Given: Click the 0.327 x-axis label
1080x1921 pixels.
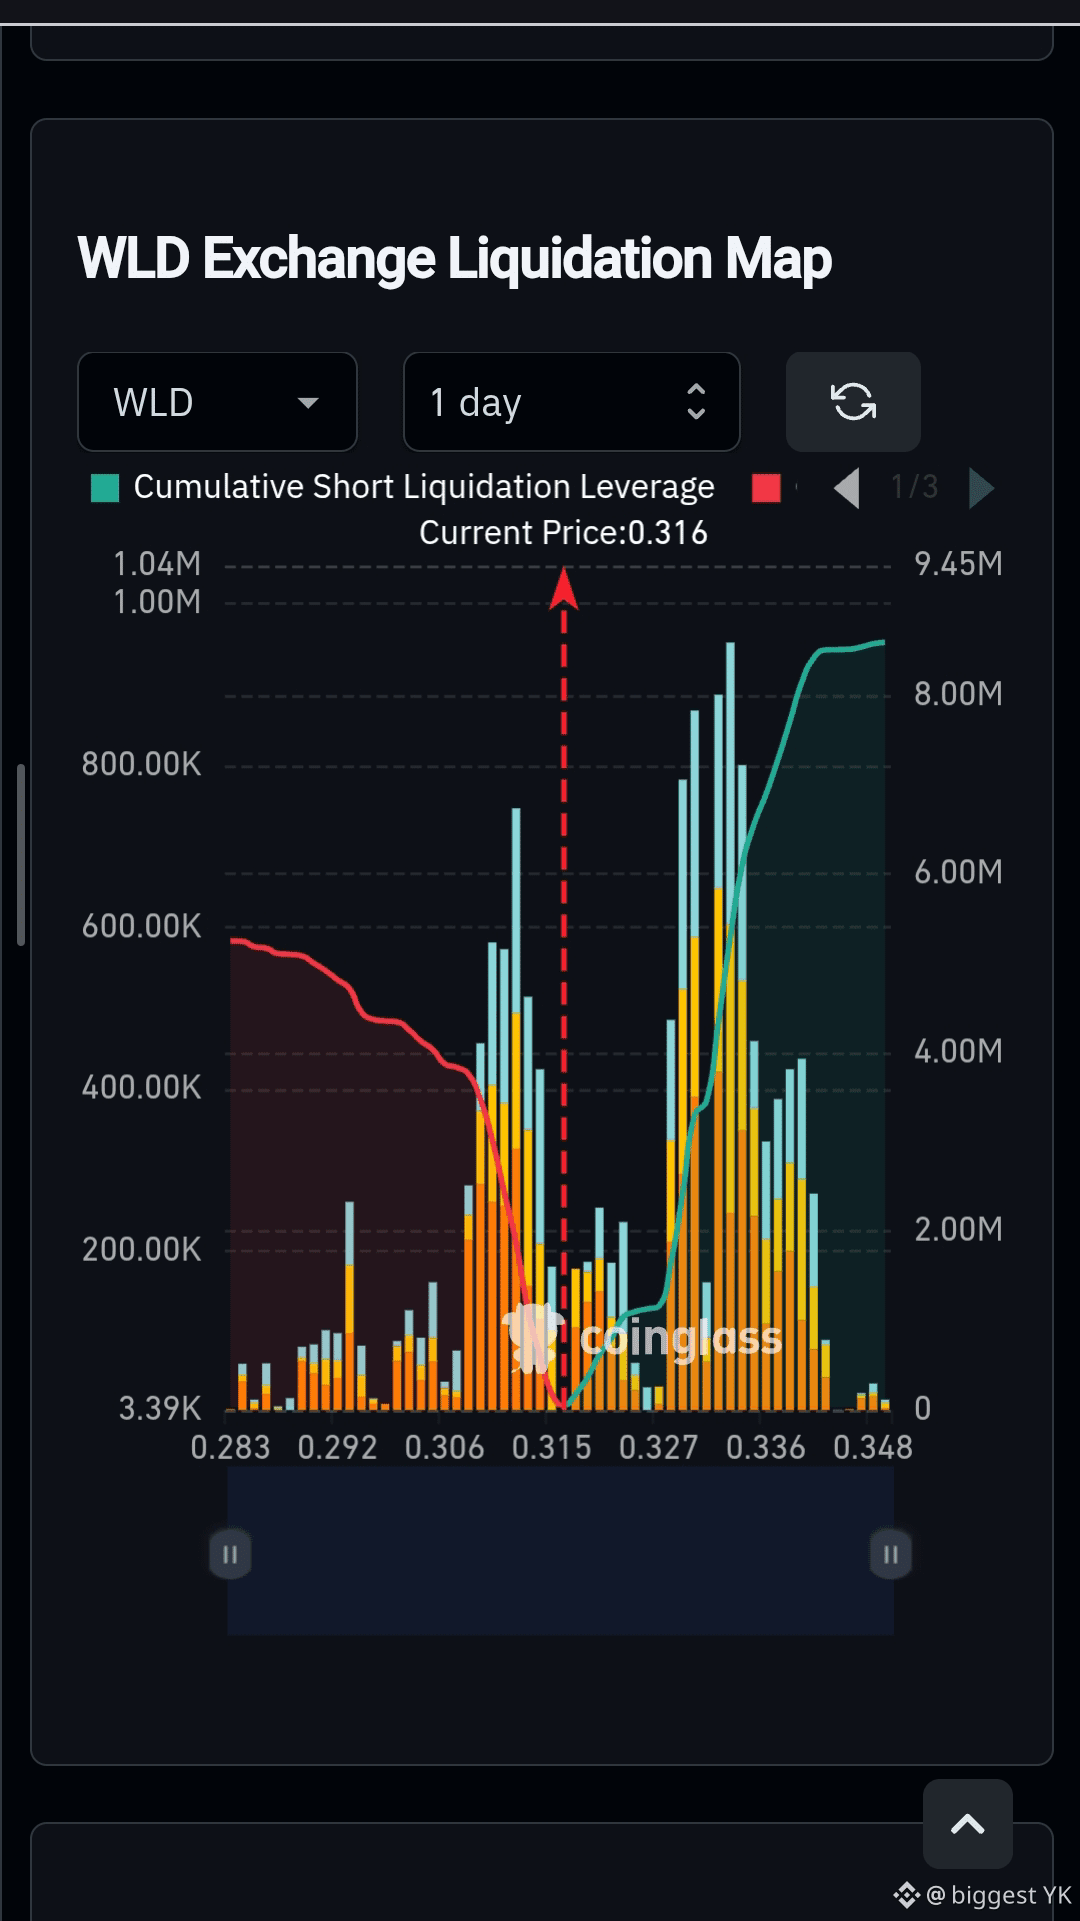Looking at the screenshot, I should click(x=658, y=1447).
